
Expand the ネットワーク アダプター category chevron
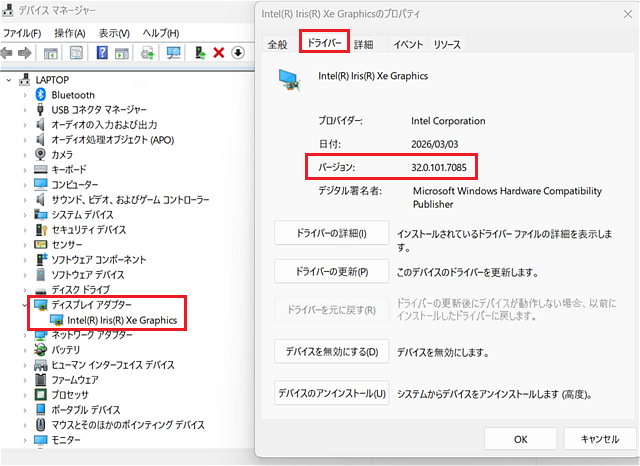pyautogui.click(x=25, y=335)
